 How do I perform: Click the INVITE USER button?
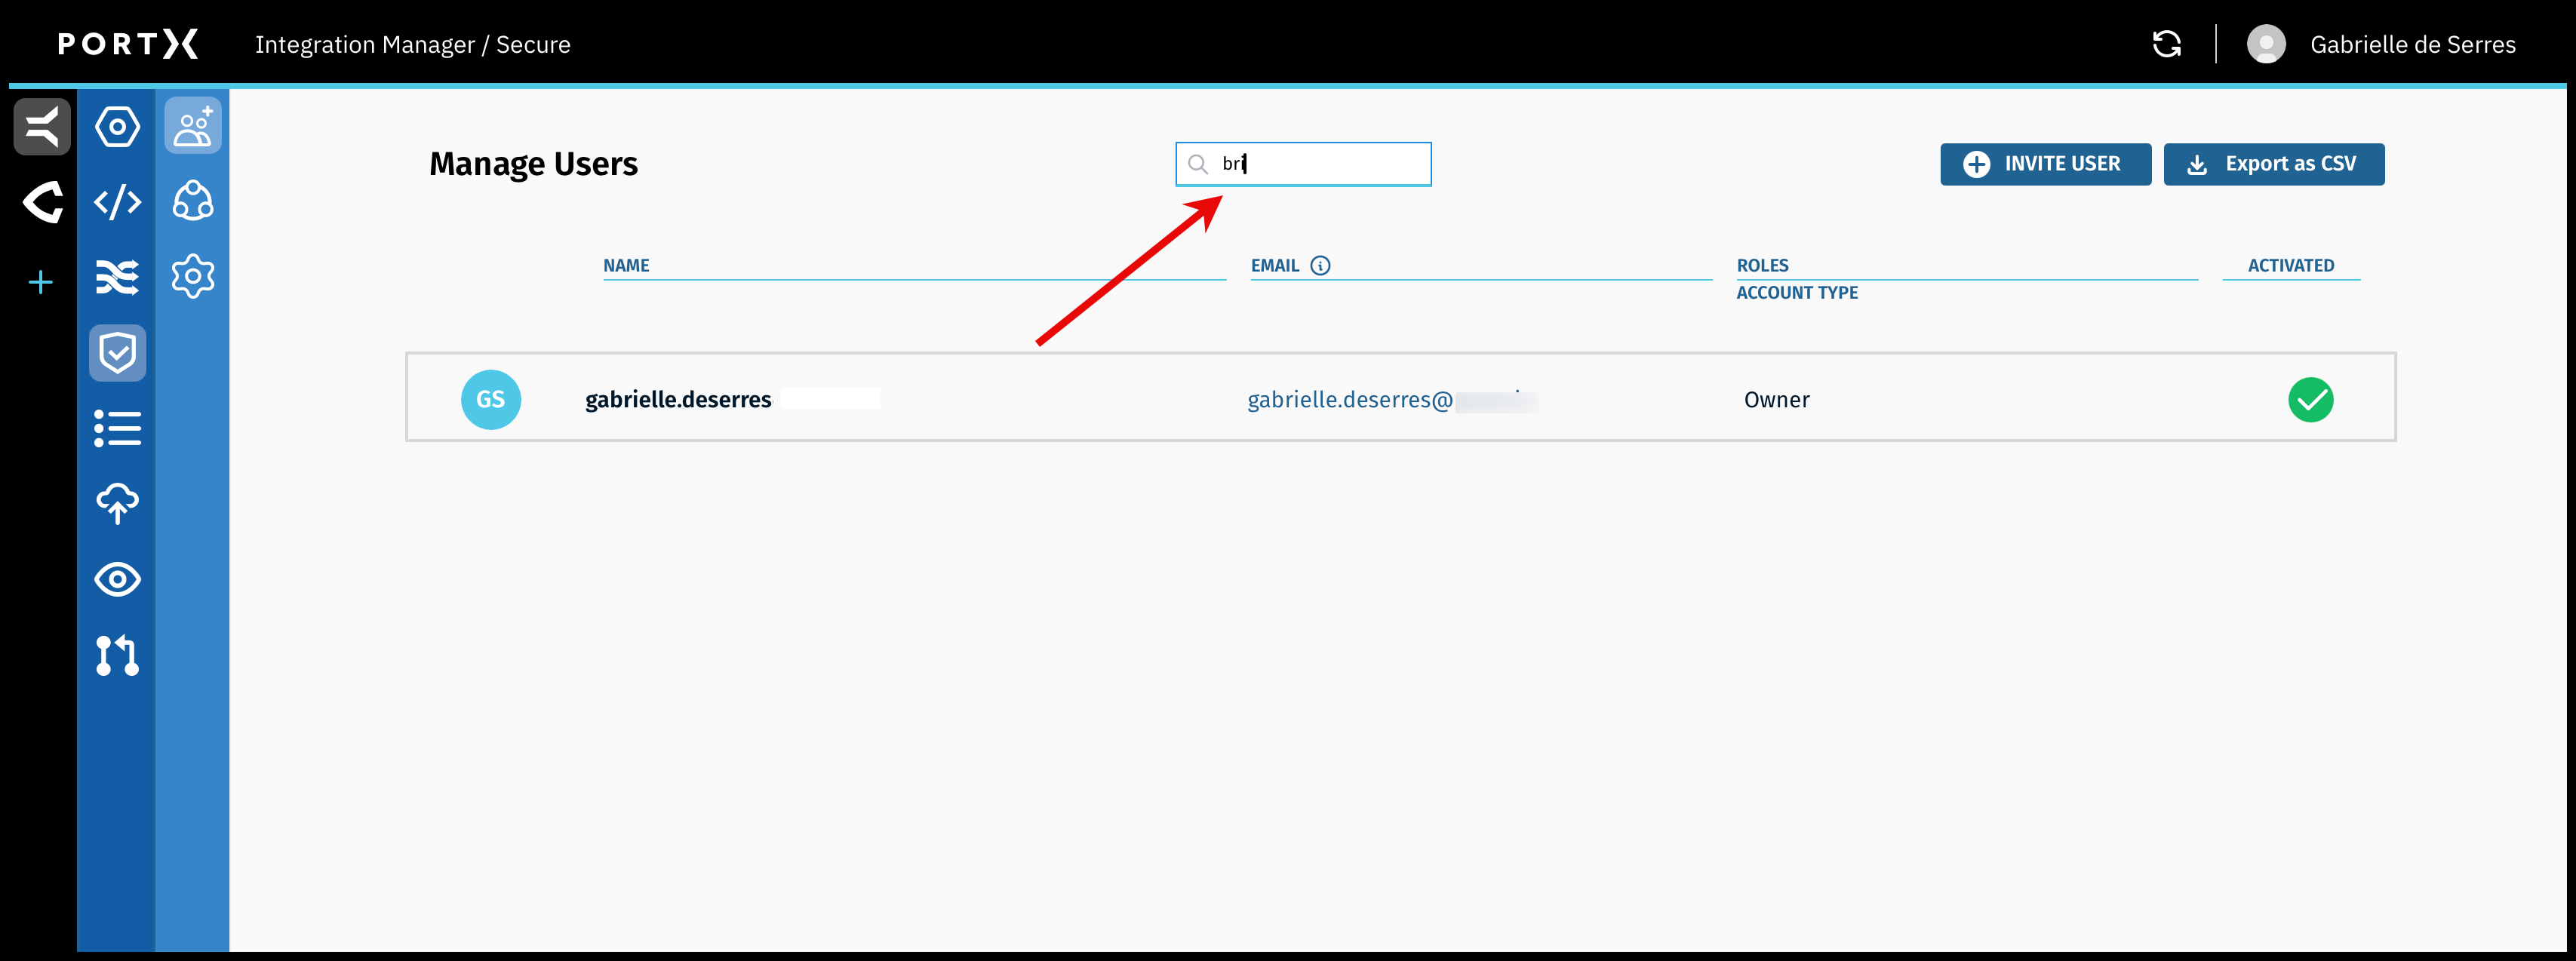[x=2045, y=164]
